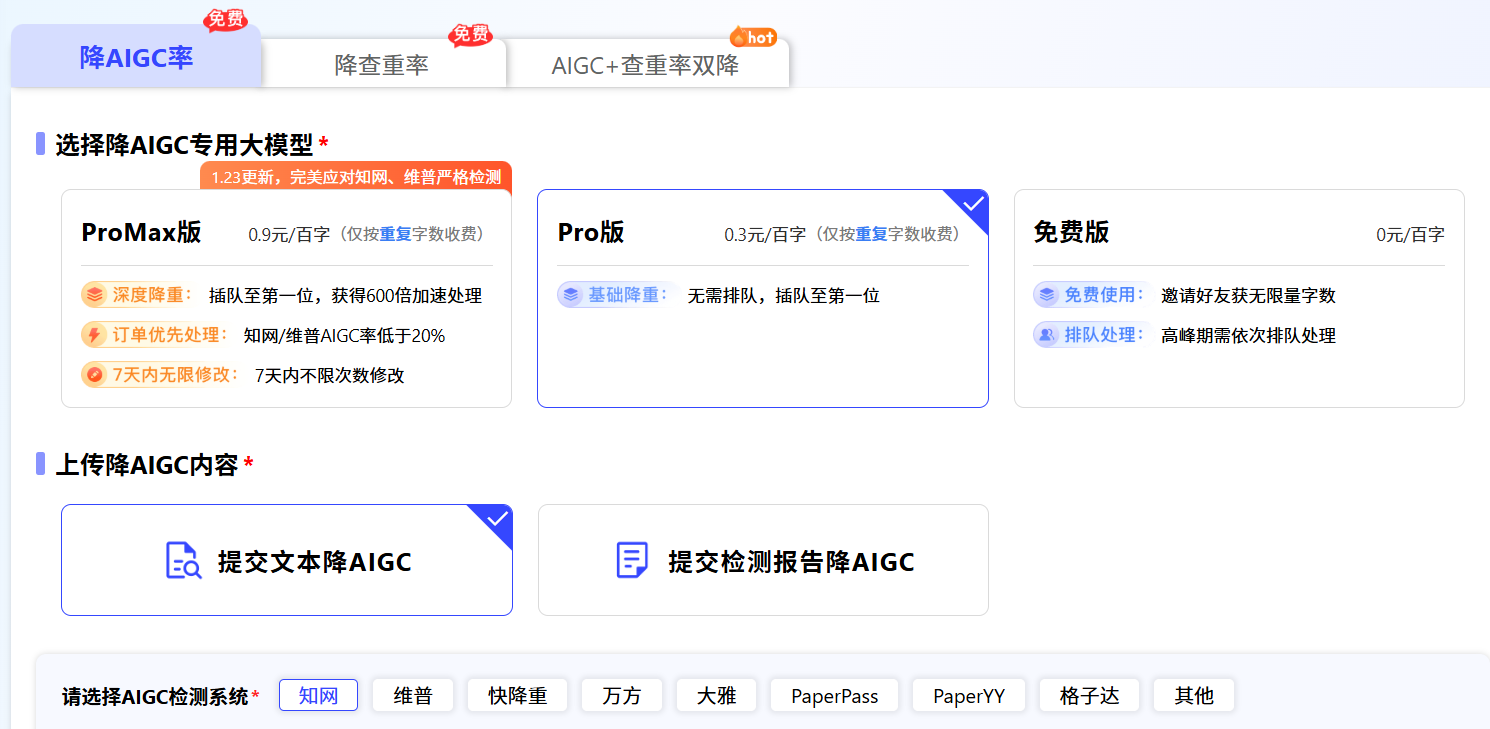Select 维普 as the detection system
This screenshot has height=729, width=1490.
(x=413, y=695)
